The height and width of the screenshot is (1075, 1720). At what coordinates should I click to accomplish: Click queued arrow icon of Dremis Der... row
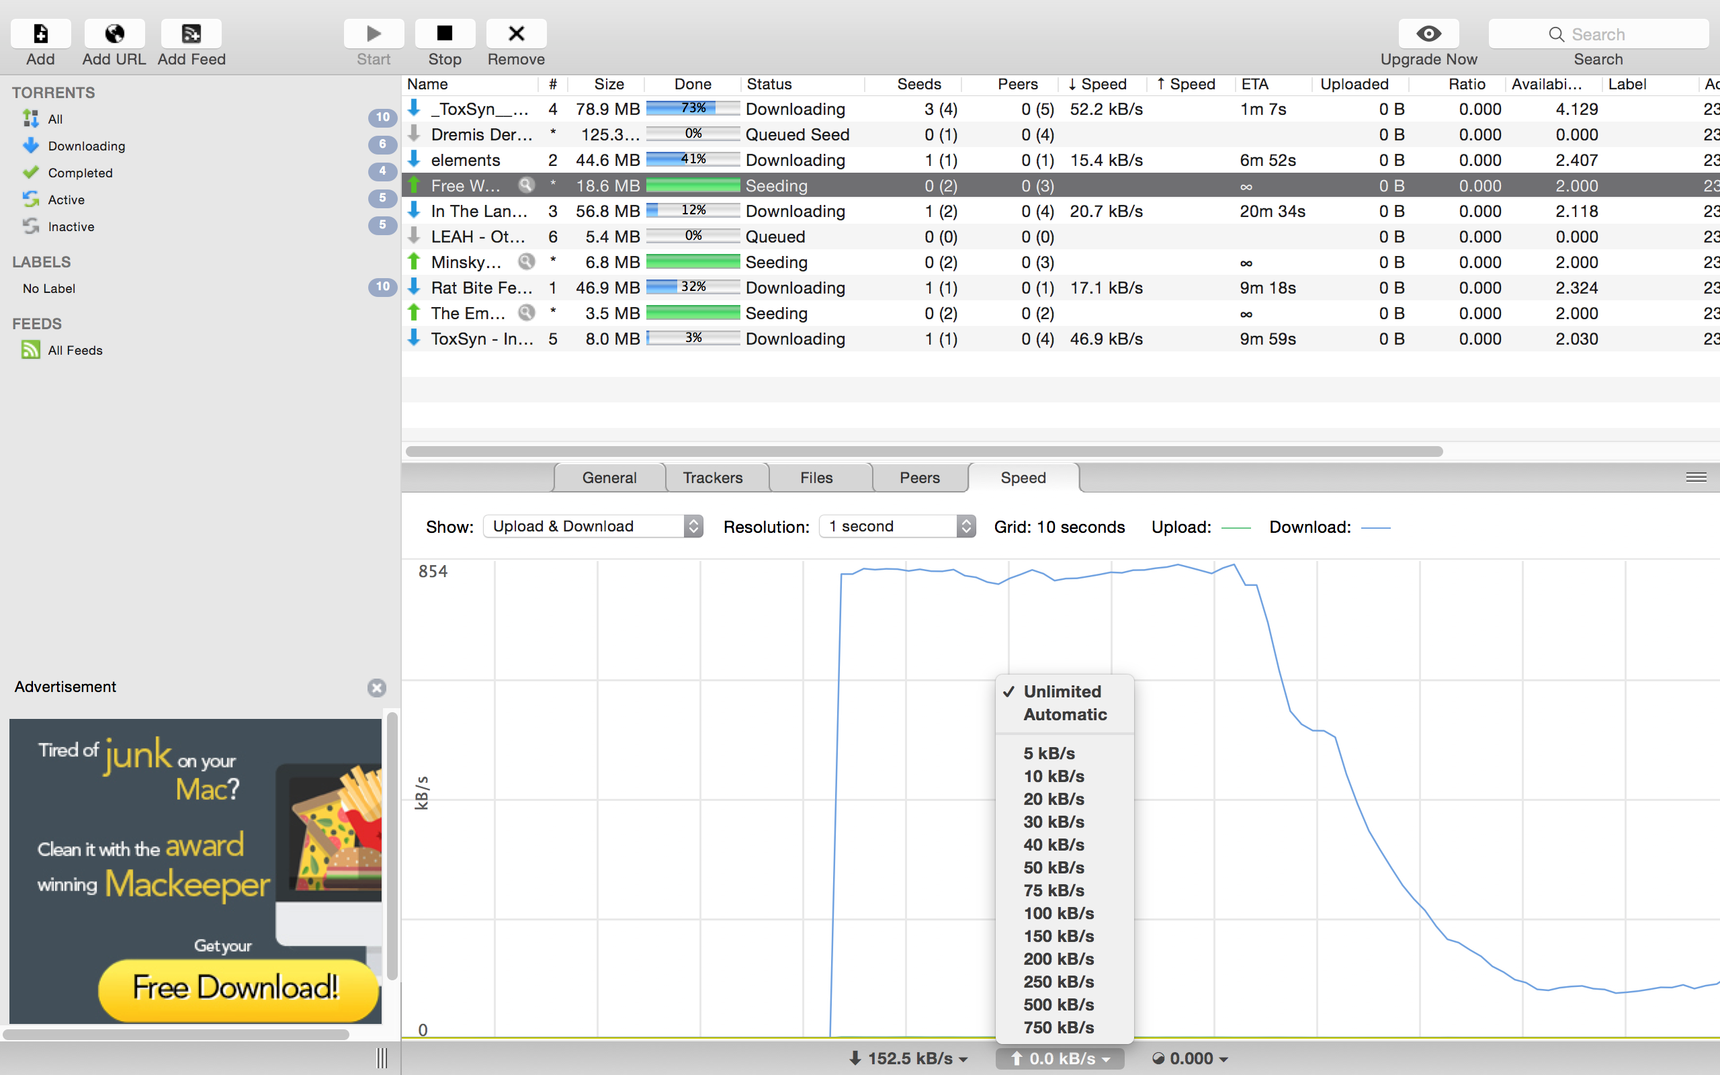pyautogui.click(x=414, y=134)
